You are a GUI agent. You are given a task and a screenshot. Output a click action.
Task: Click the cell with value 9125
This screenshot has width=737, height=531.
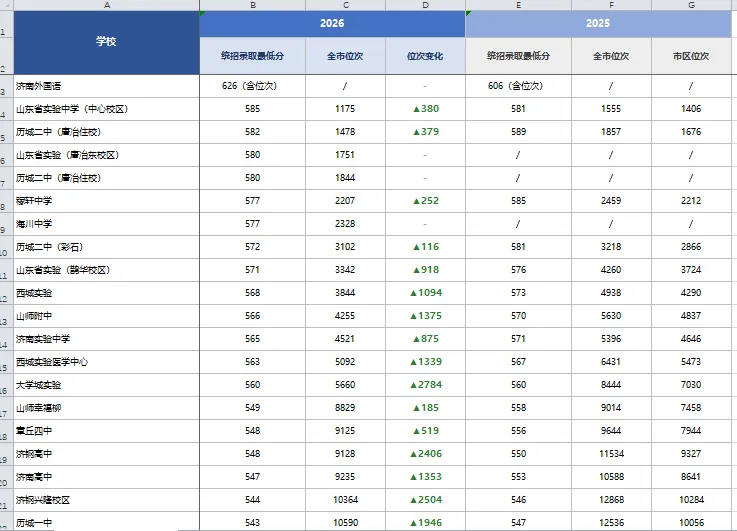coord(345,431)
